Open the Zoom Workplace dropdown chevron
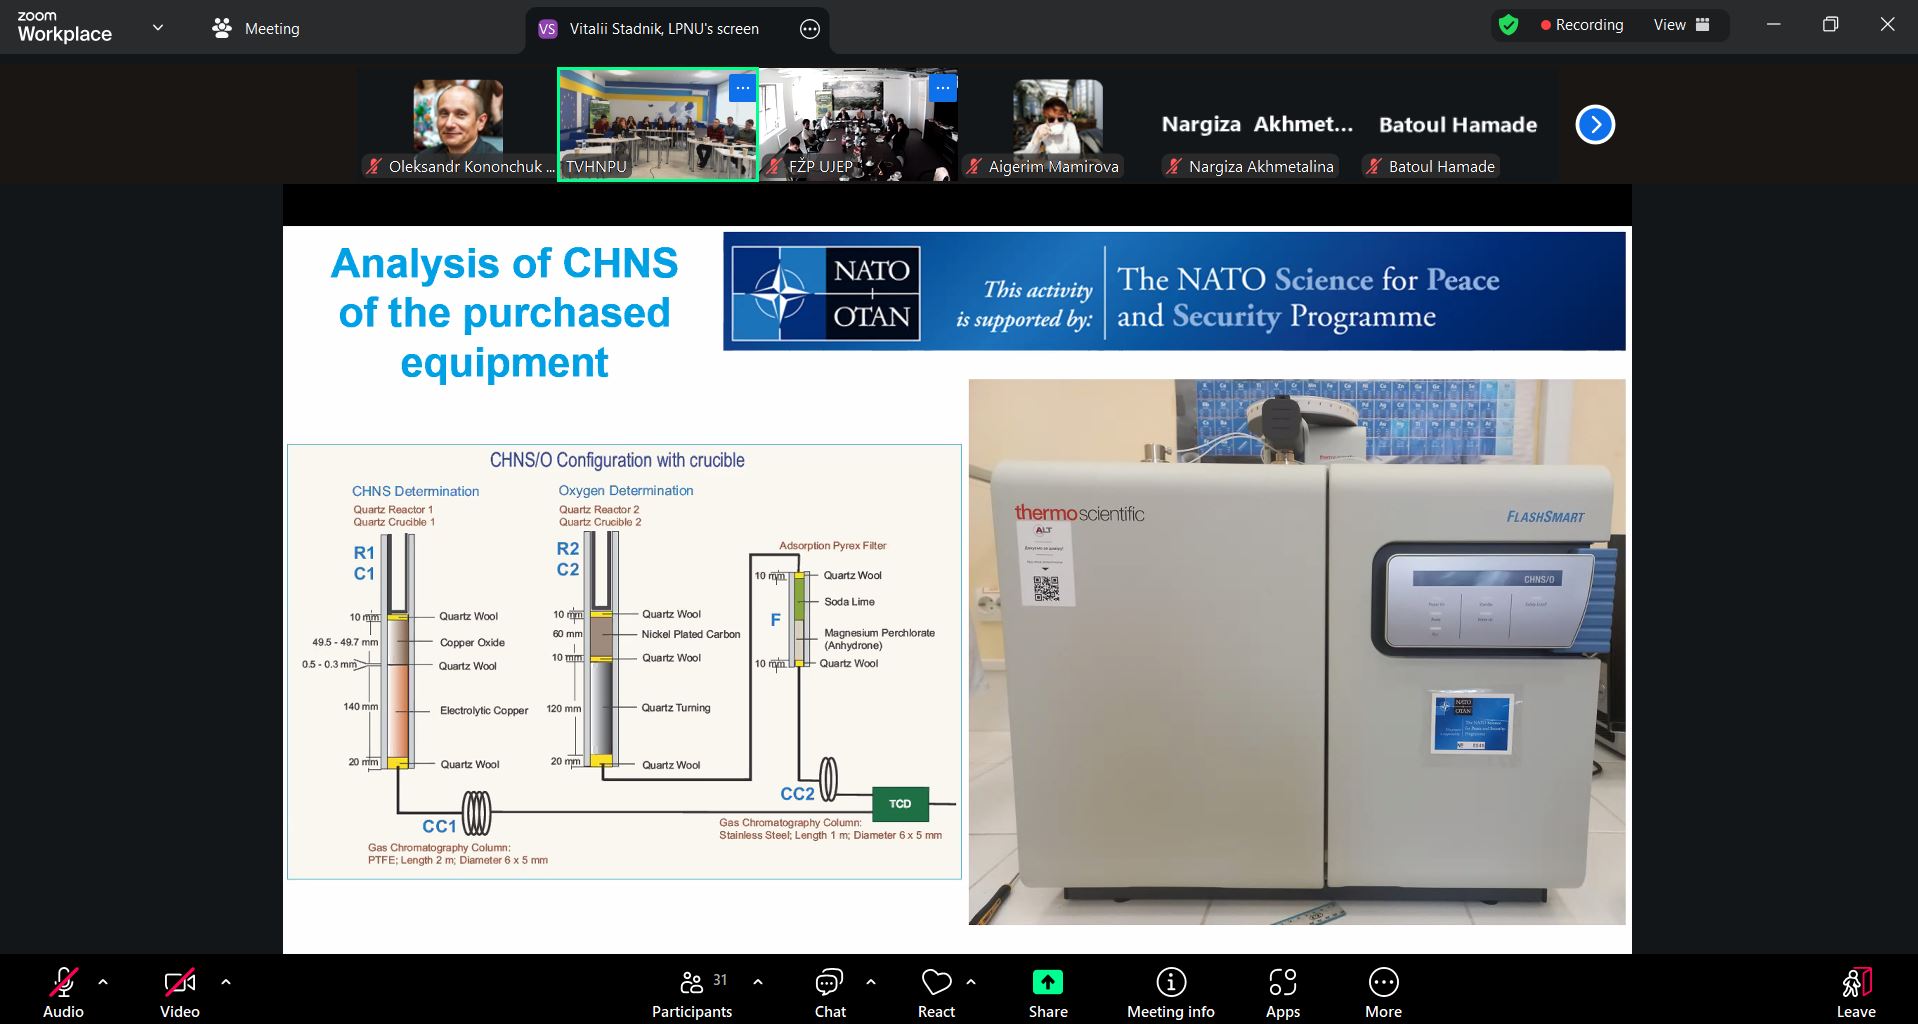This screenshot has height=1024, width=1918. (157, 28)
